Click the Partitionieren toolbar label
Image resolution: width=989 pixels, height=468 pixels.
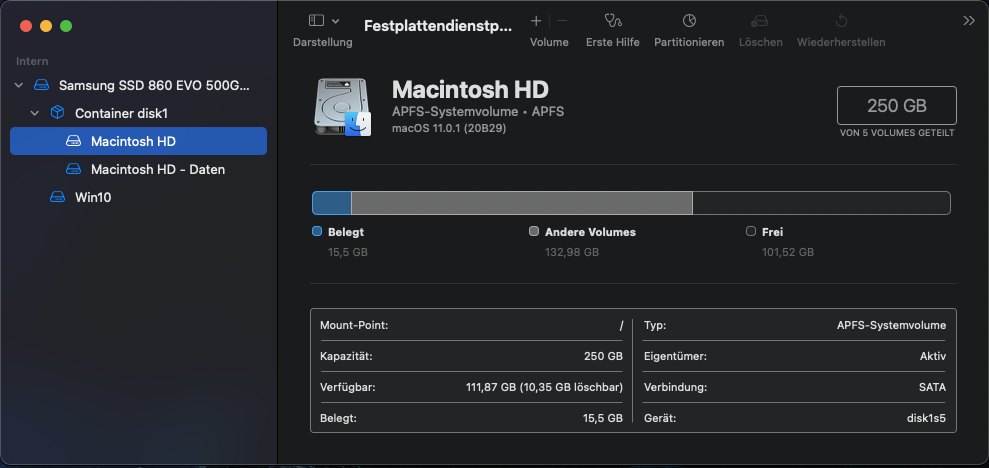click(x=689, y=42)
